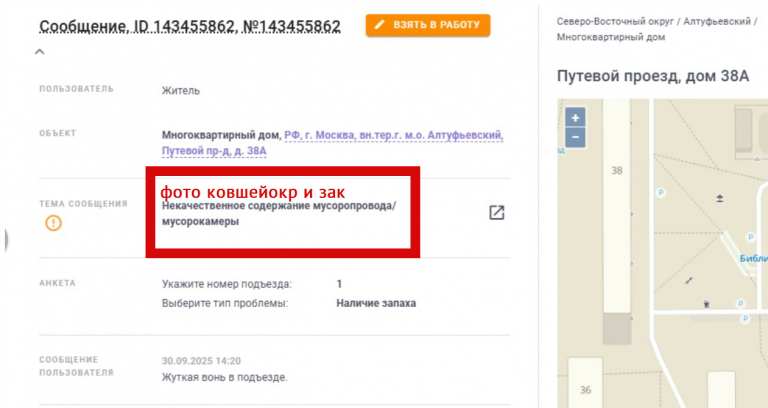Click the 'Наличие запаха' problem type value
Image resolution: width=768 pixels, height=408 pixels.
click(x=376, y=303)
